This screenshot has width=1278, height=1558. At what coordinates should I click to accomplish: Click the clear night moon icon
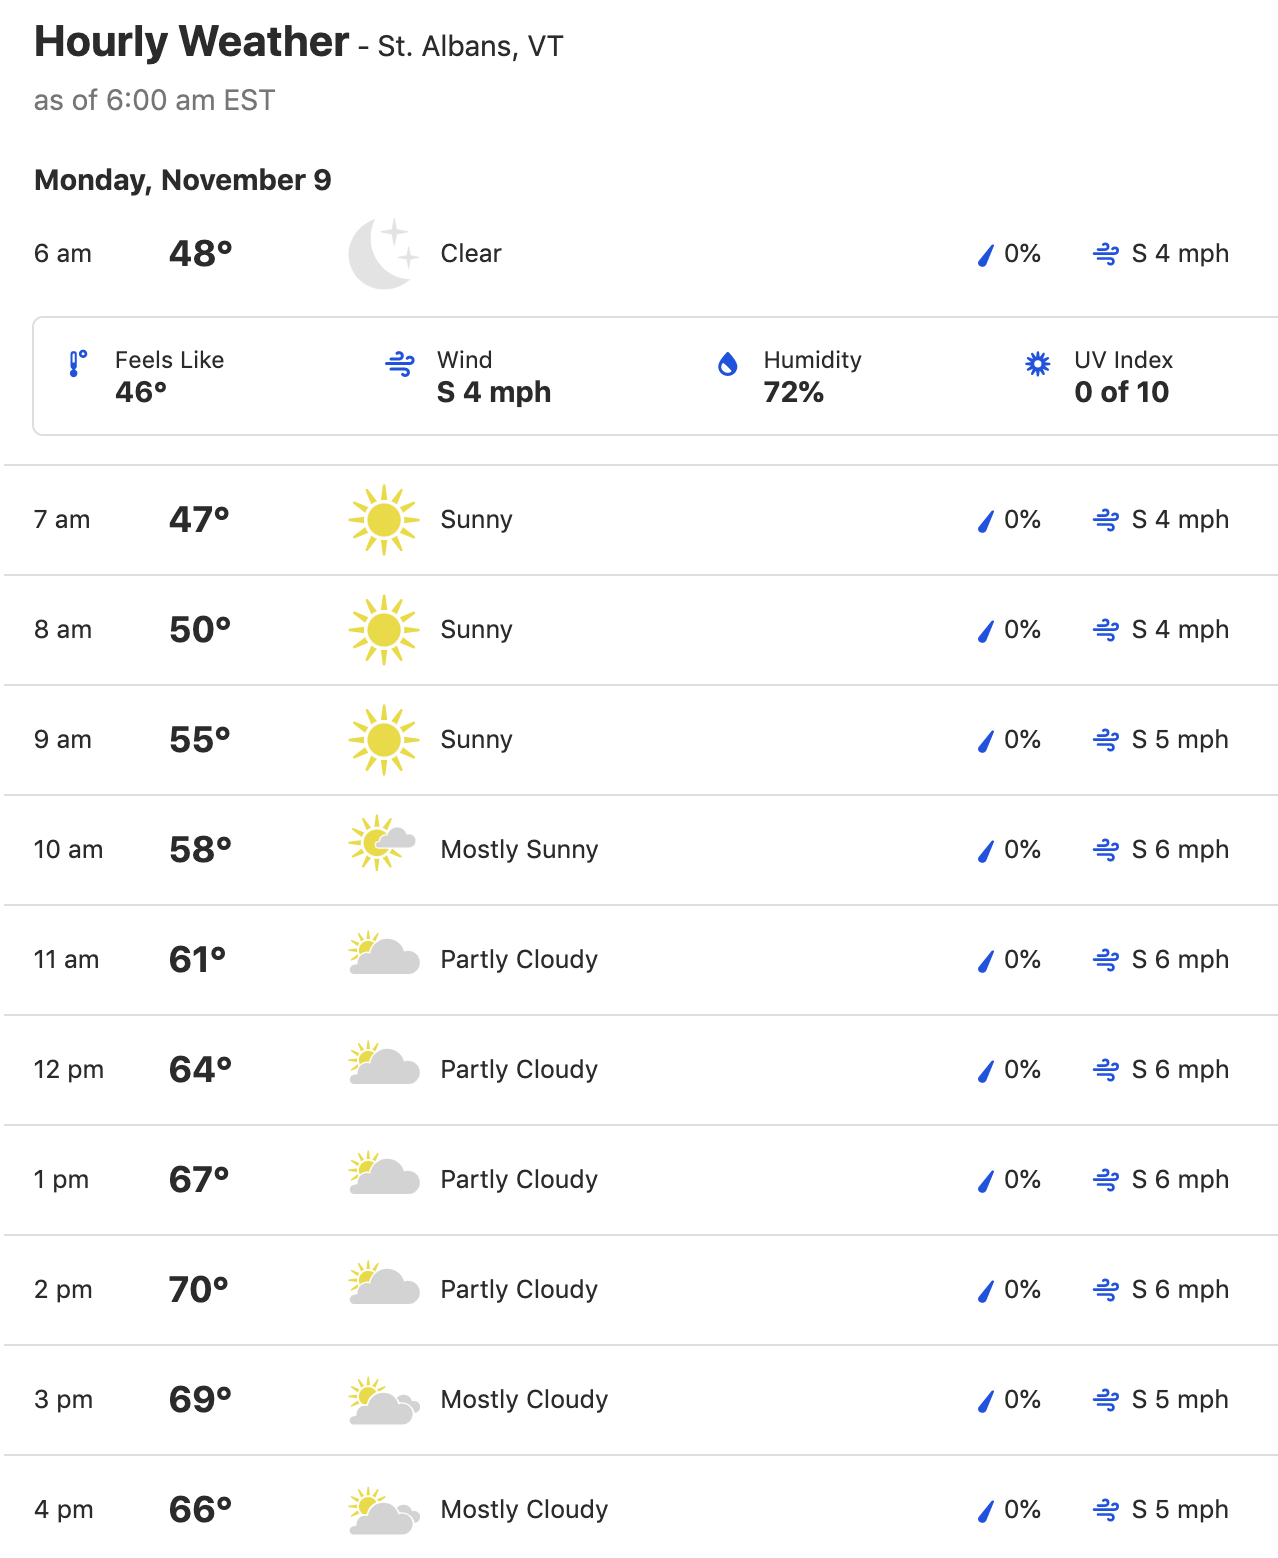tap(384, 254)
